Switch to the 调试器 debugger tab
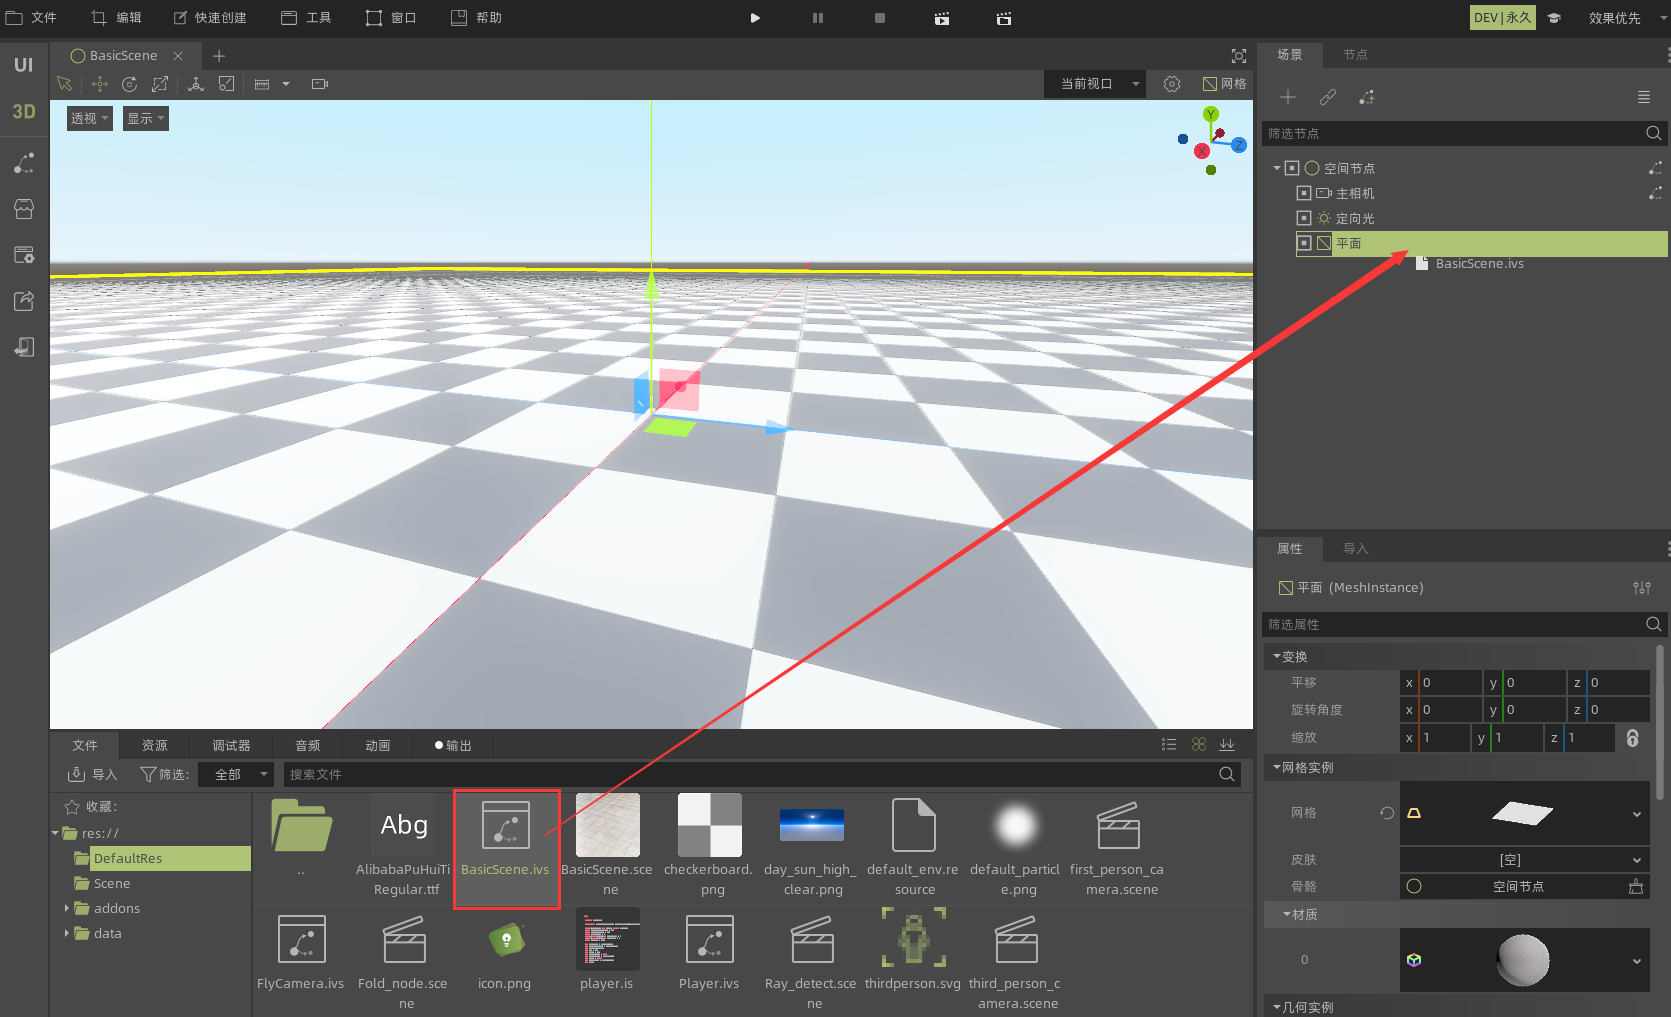The height and width of the screenshot is (1017, 1671). coord(231,745)
